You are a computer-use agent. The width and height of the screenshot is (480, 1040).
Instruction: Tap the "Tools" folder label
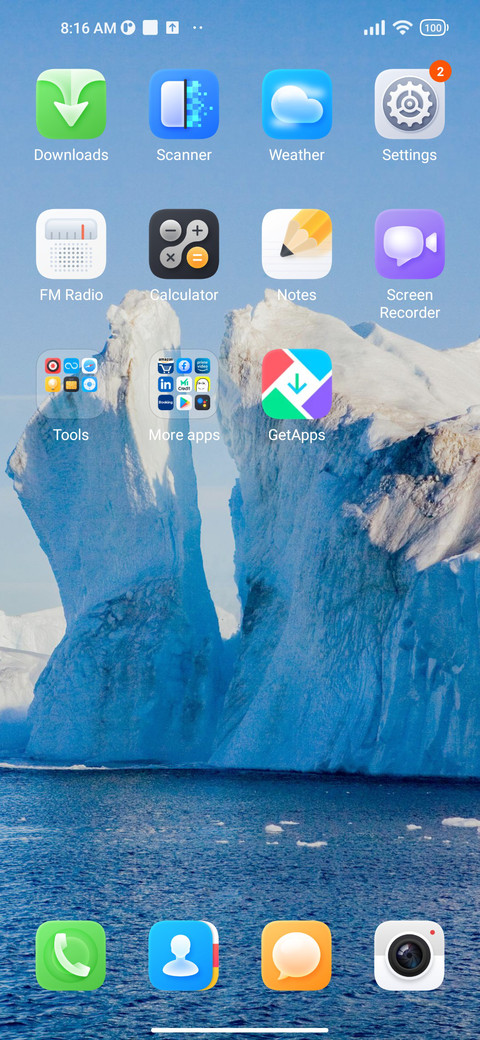pos(71,435)
